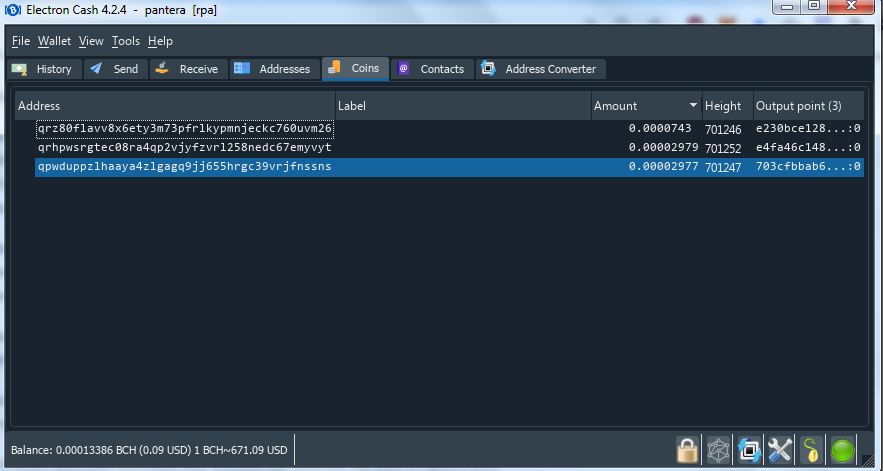Click the Amount column sort arrow
The width and height of the screenshot is (883, 471).
693,106
